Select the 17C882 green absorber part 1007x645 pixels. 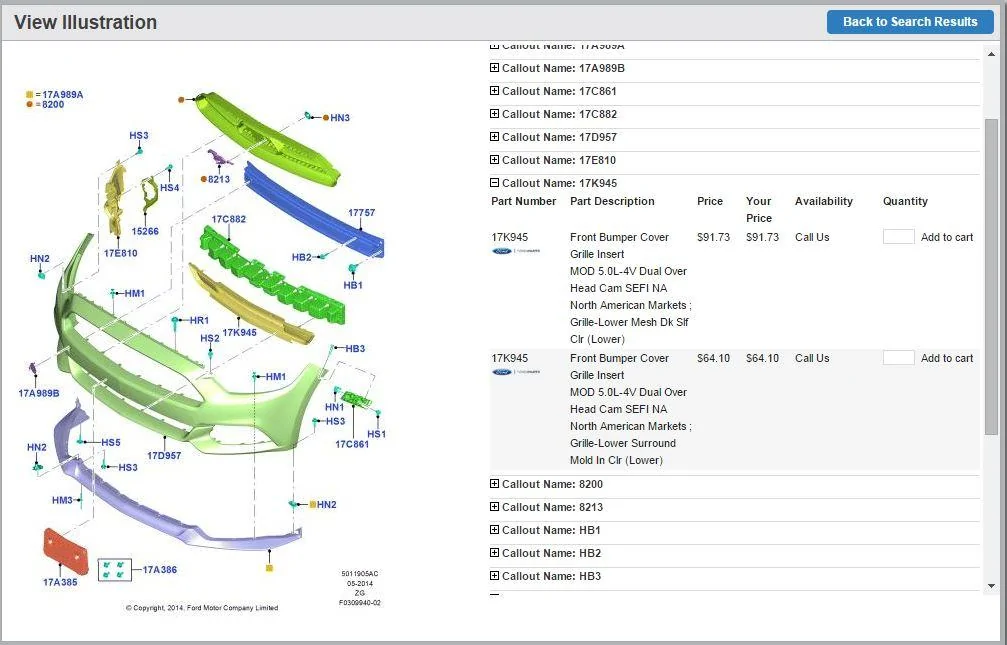pyautogui.click(x=273, y=275)
